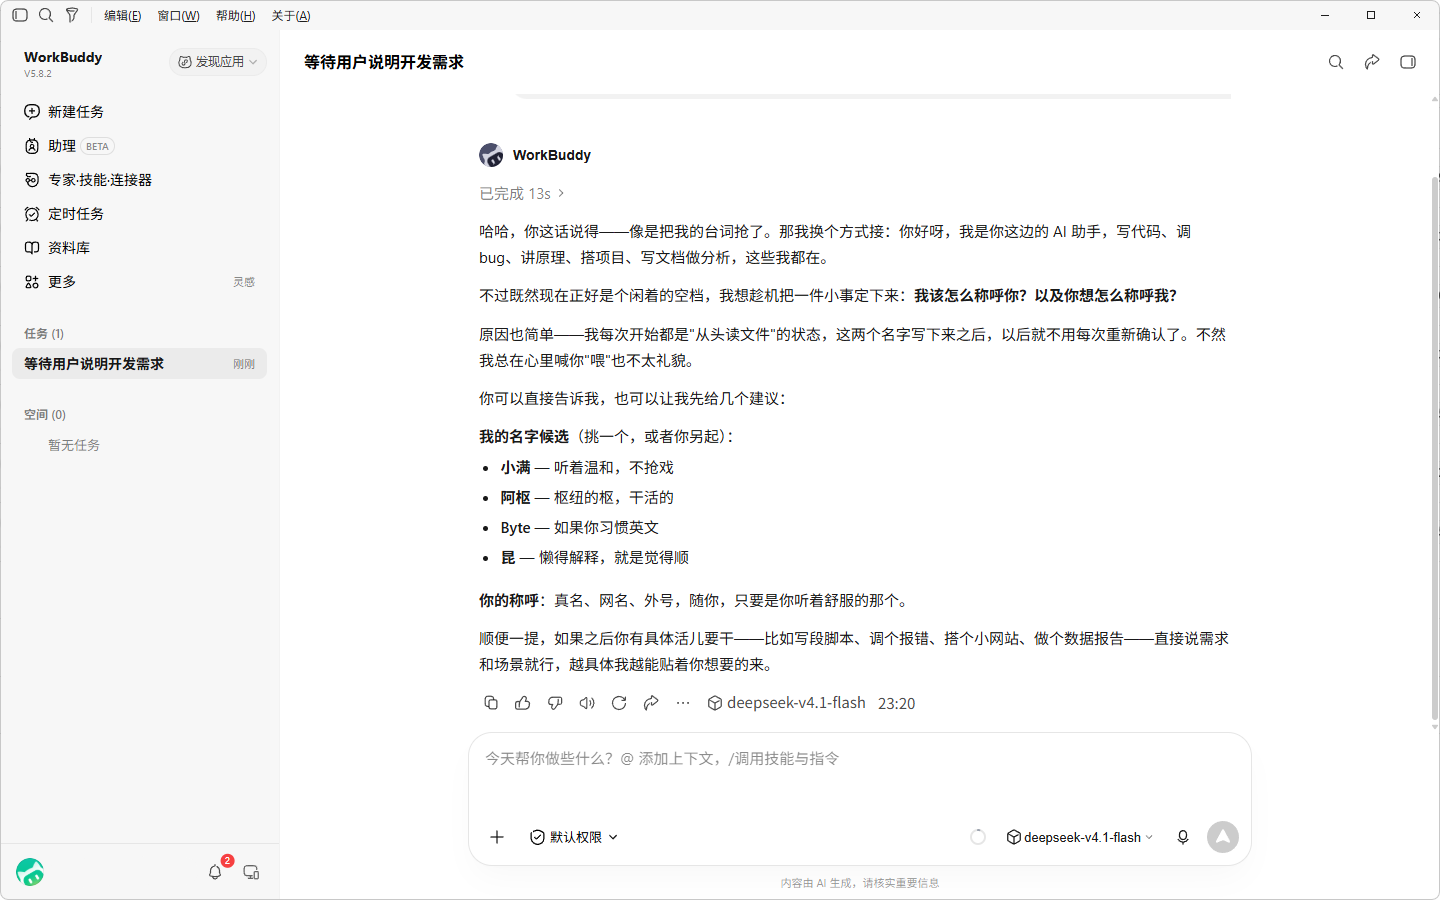Image resolution: width=1440 pixels, height=900 pixels.
Task: Open notifications bell with badge 2
Action: coord(215,872)
